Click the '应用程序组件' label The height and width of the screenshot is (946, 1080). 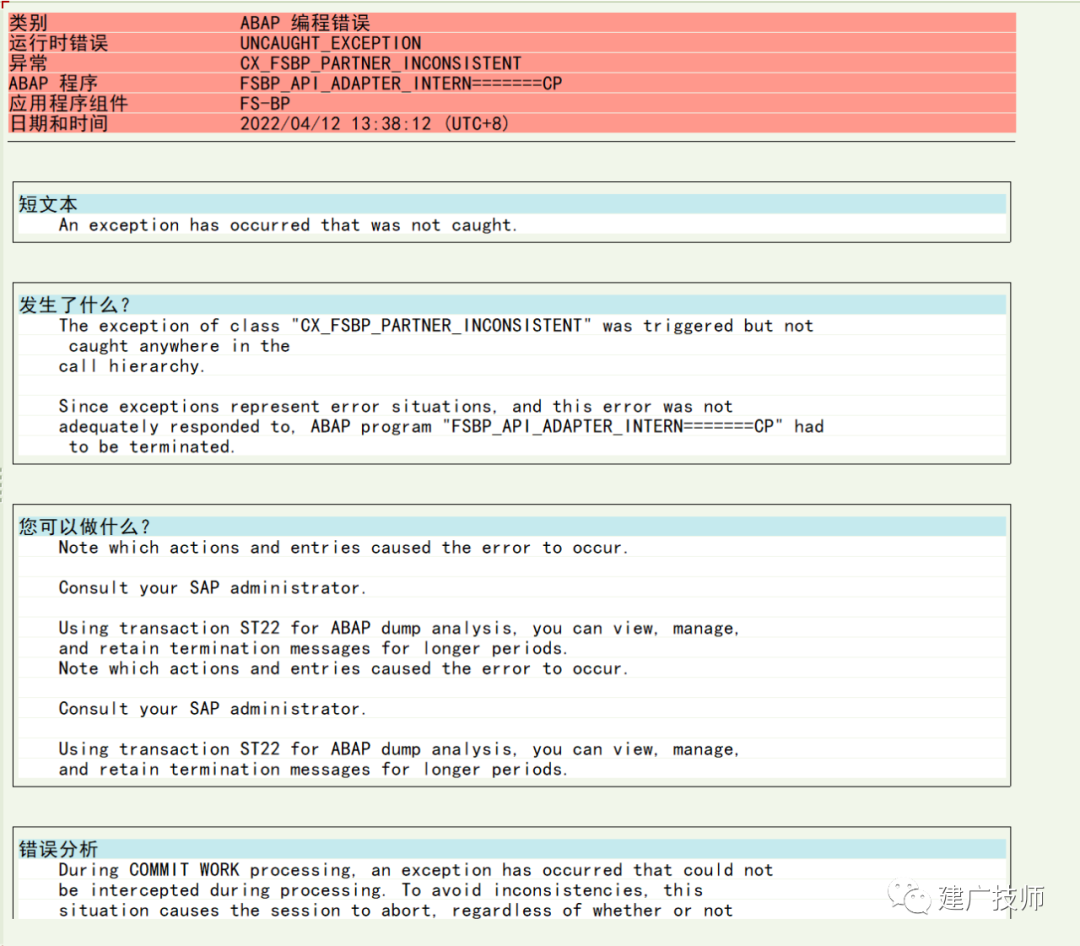(x=68, y=103)
